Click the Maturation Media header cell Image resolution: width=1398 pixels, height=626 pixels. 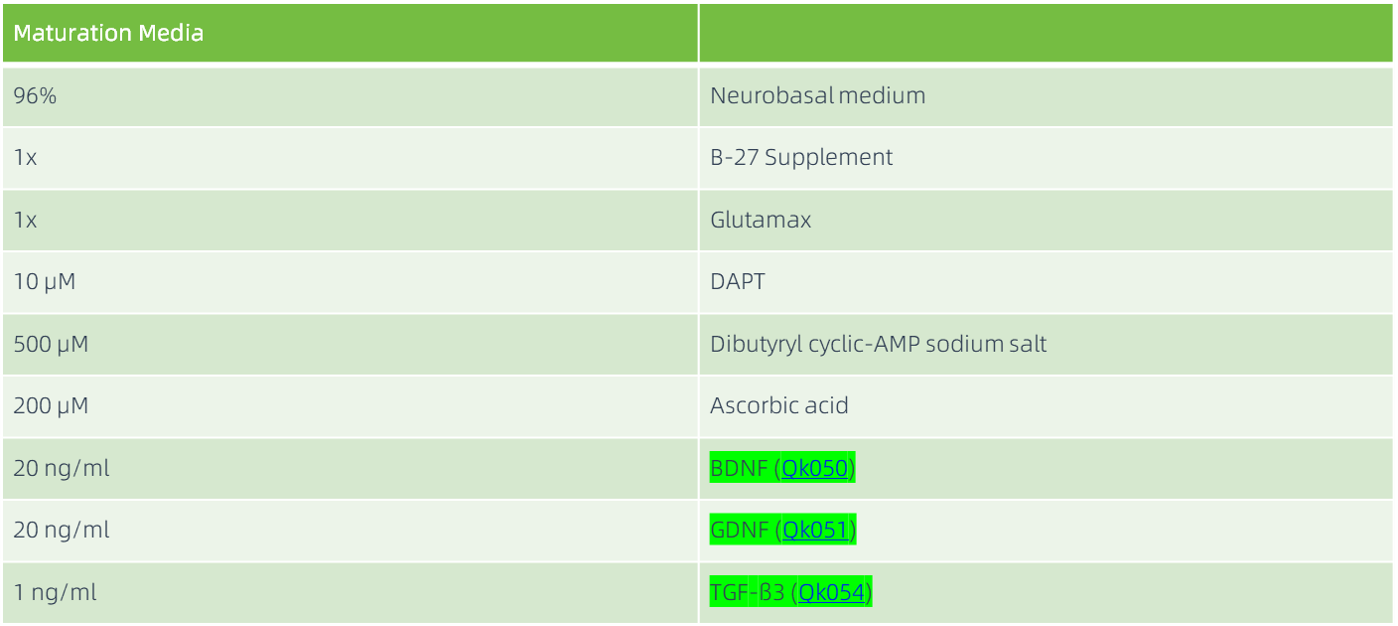[108, 33]
